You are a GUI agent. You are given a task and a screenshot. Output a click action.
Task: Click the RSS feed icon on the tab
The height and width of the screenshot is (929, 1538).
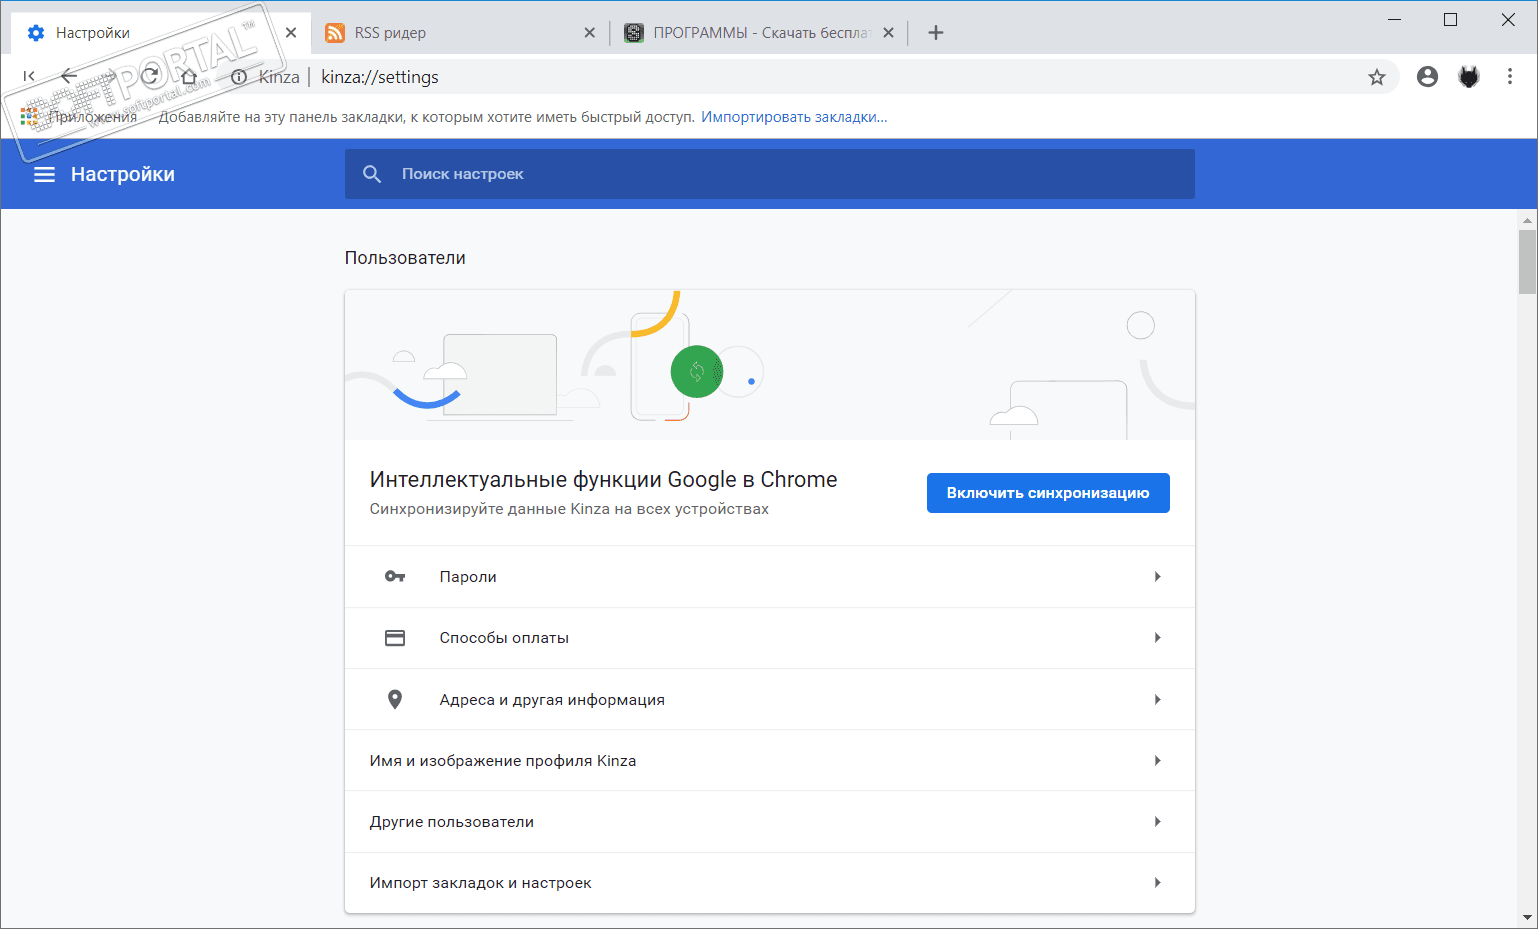pos(335,33)
